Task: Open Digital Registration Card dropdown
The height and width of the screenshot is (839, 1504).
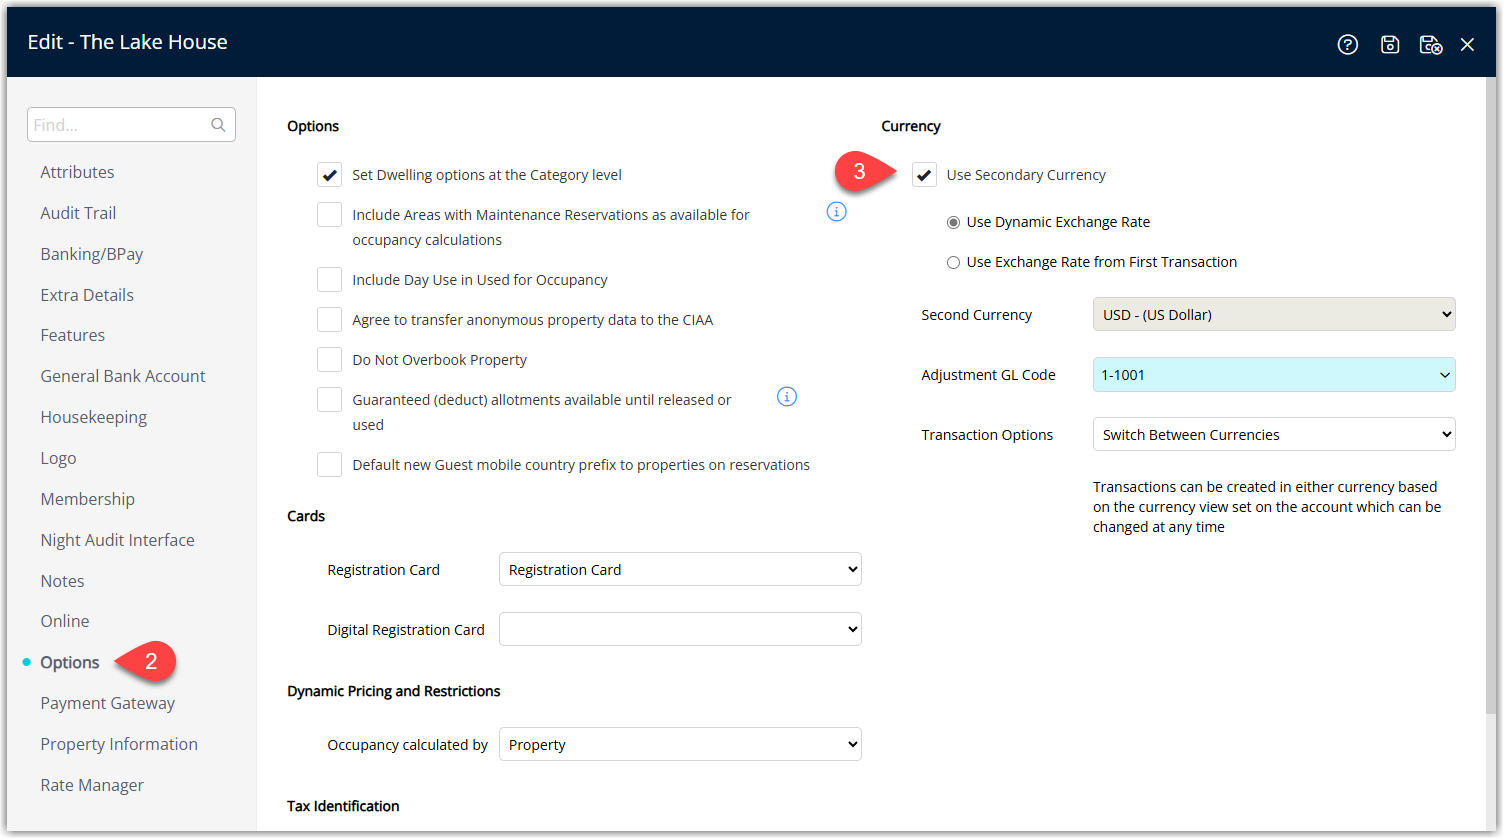Action: pyautogui.click(x=680, y=629)
